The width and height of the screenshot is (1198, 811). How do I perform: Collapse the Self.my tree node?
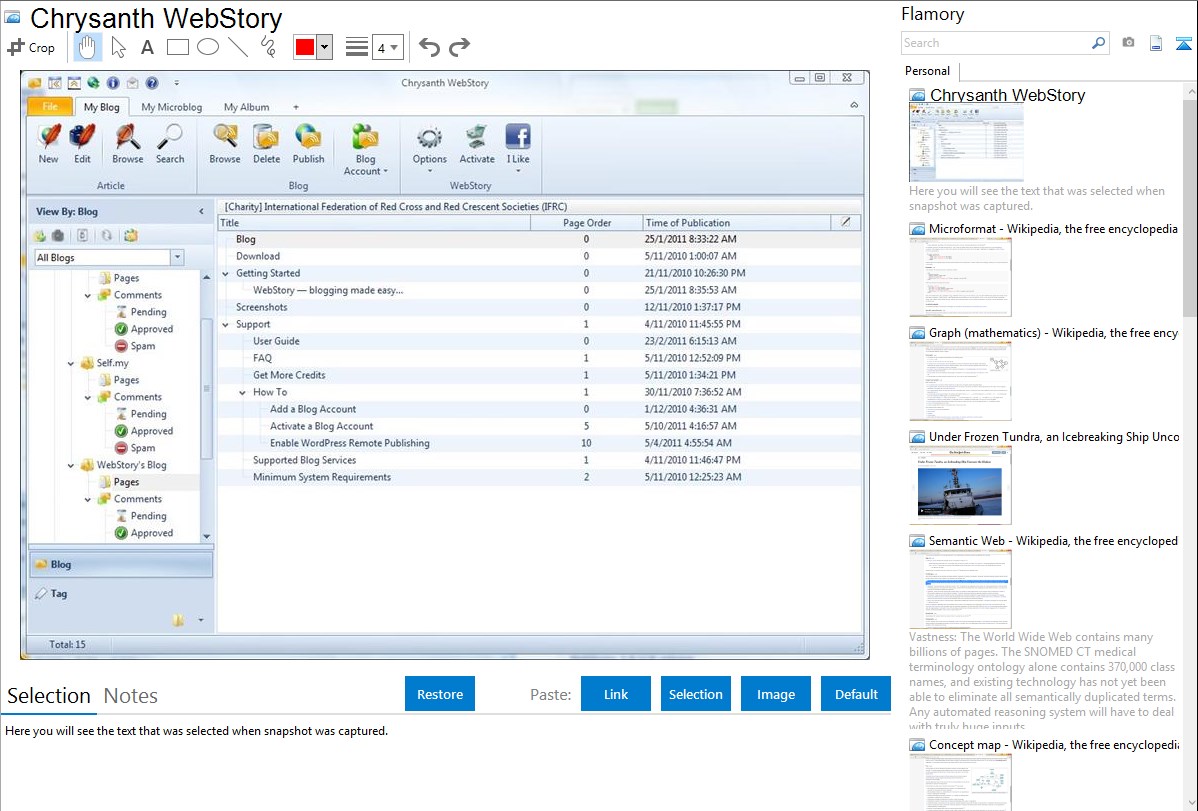[71, 364]
